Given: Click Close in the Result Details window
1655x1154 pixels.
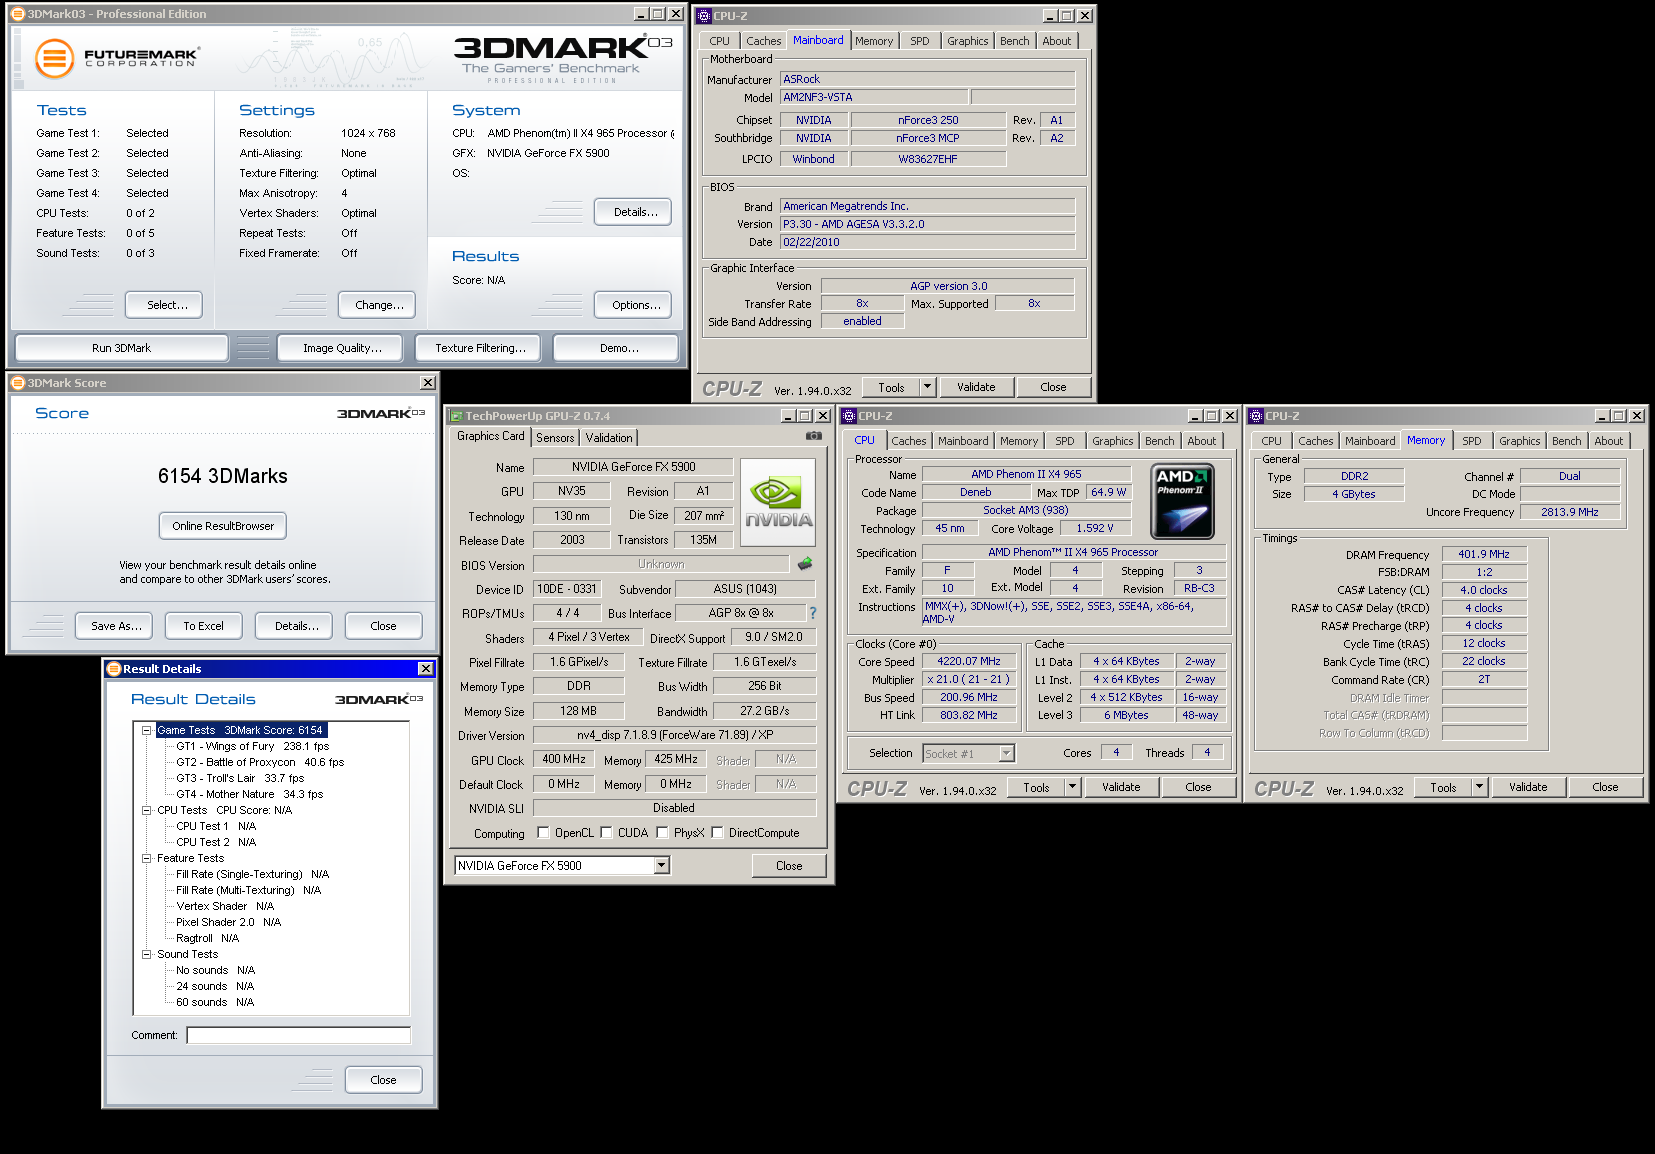Looking at the screenshot, I should (x=384, y=1080).
